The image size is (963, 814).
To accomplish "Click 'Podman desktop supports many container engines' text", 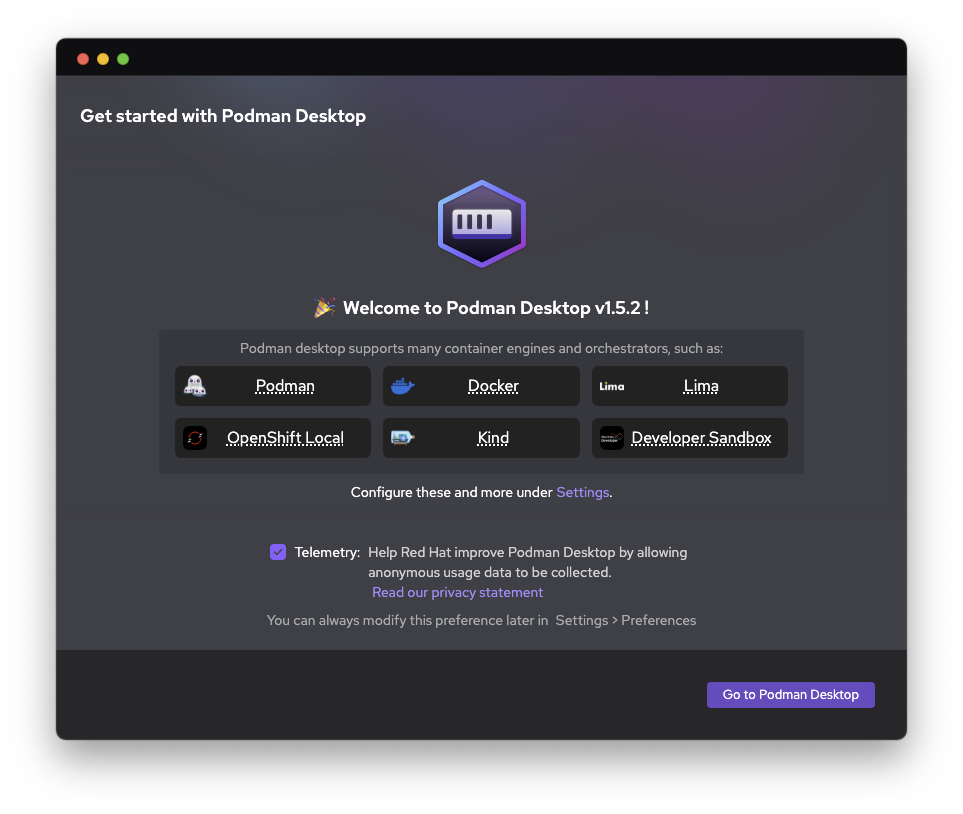I will [482, 348].
